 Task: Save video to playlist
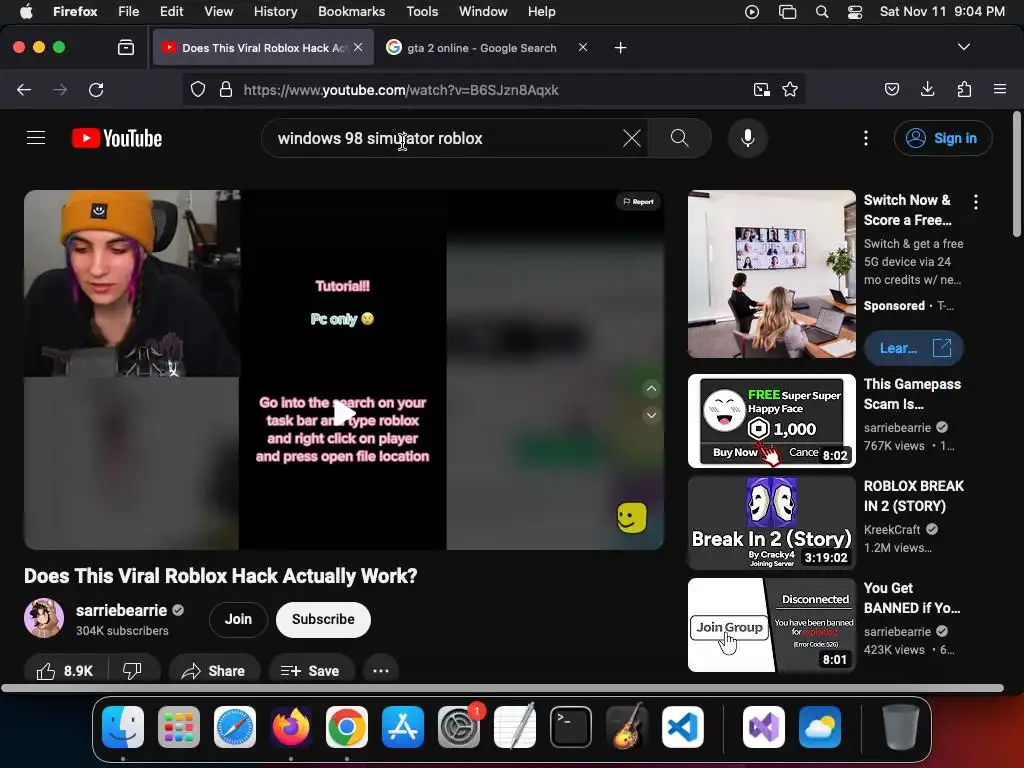click(x=312, y=671)
